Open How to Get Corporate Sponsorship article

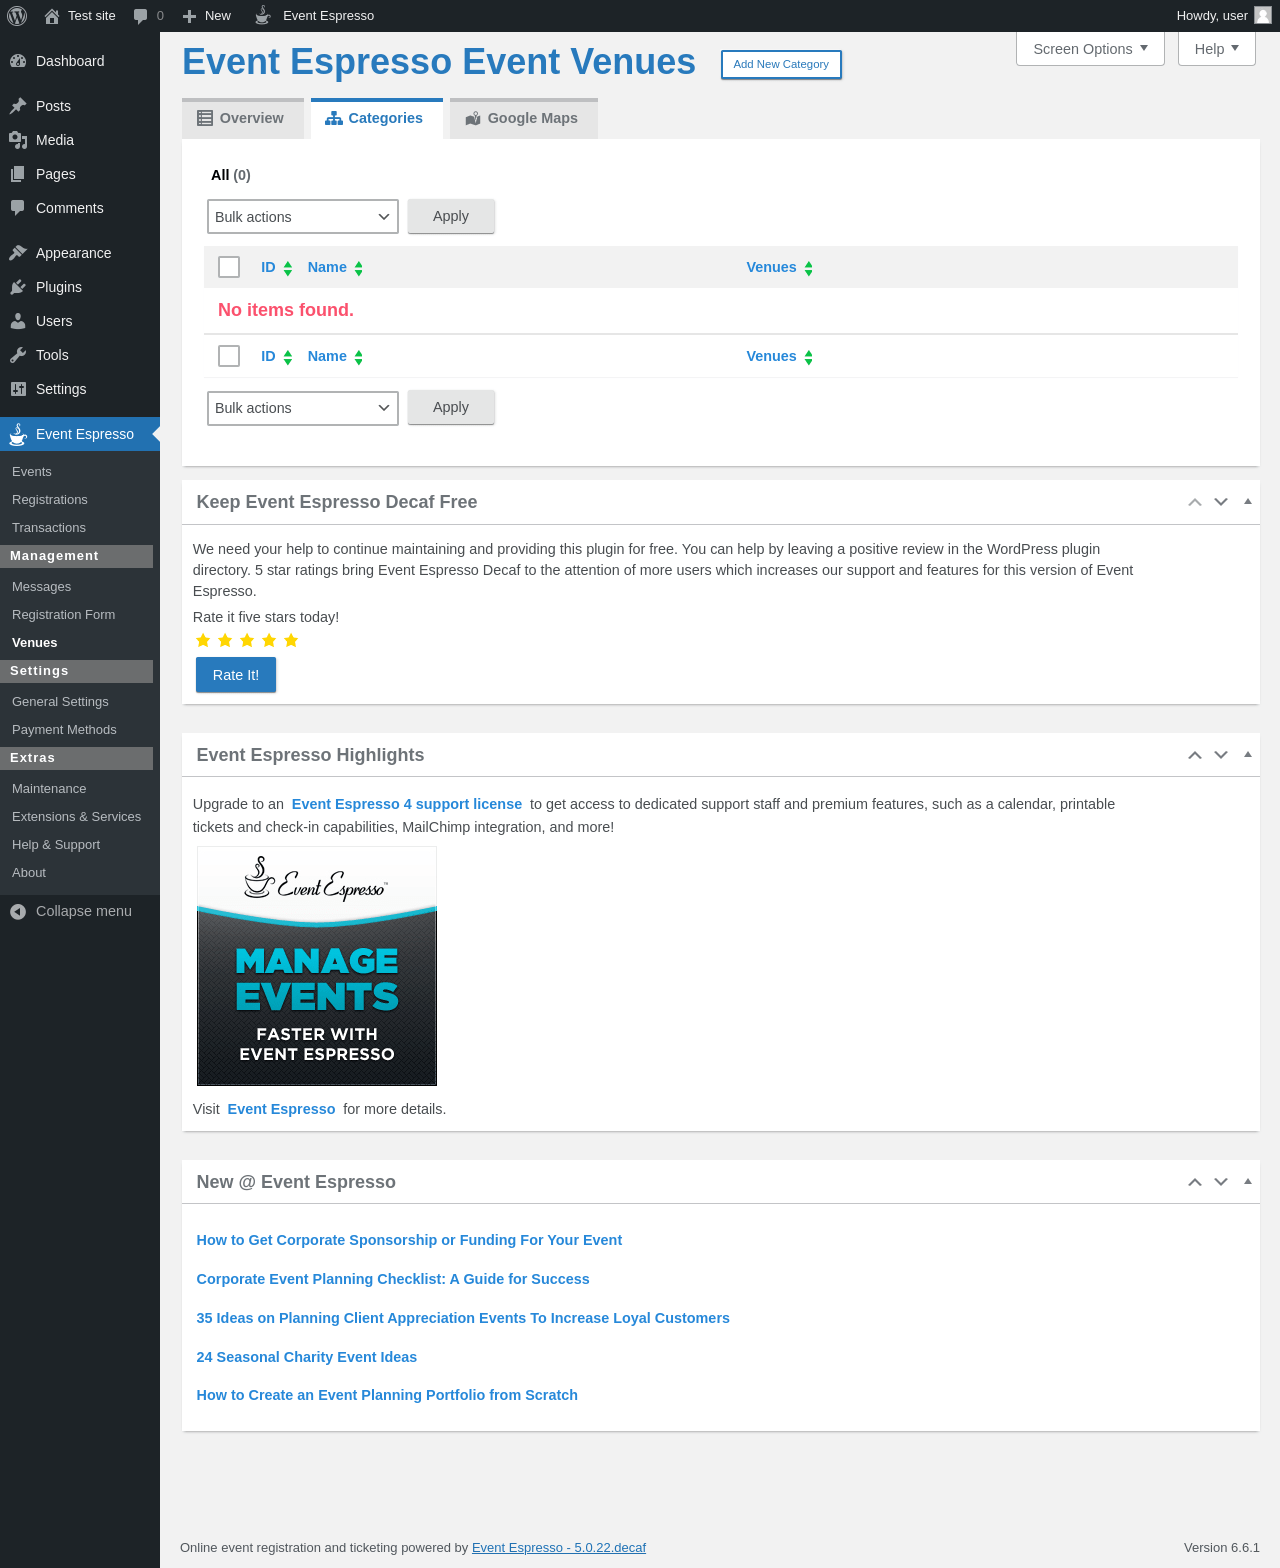click(409, 1240)
